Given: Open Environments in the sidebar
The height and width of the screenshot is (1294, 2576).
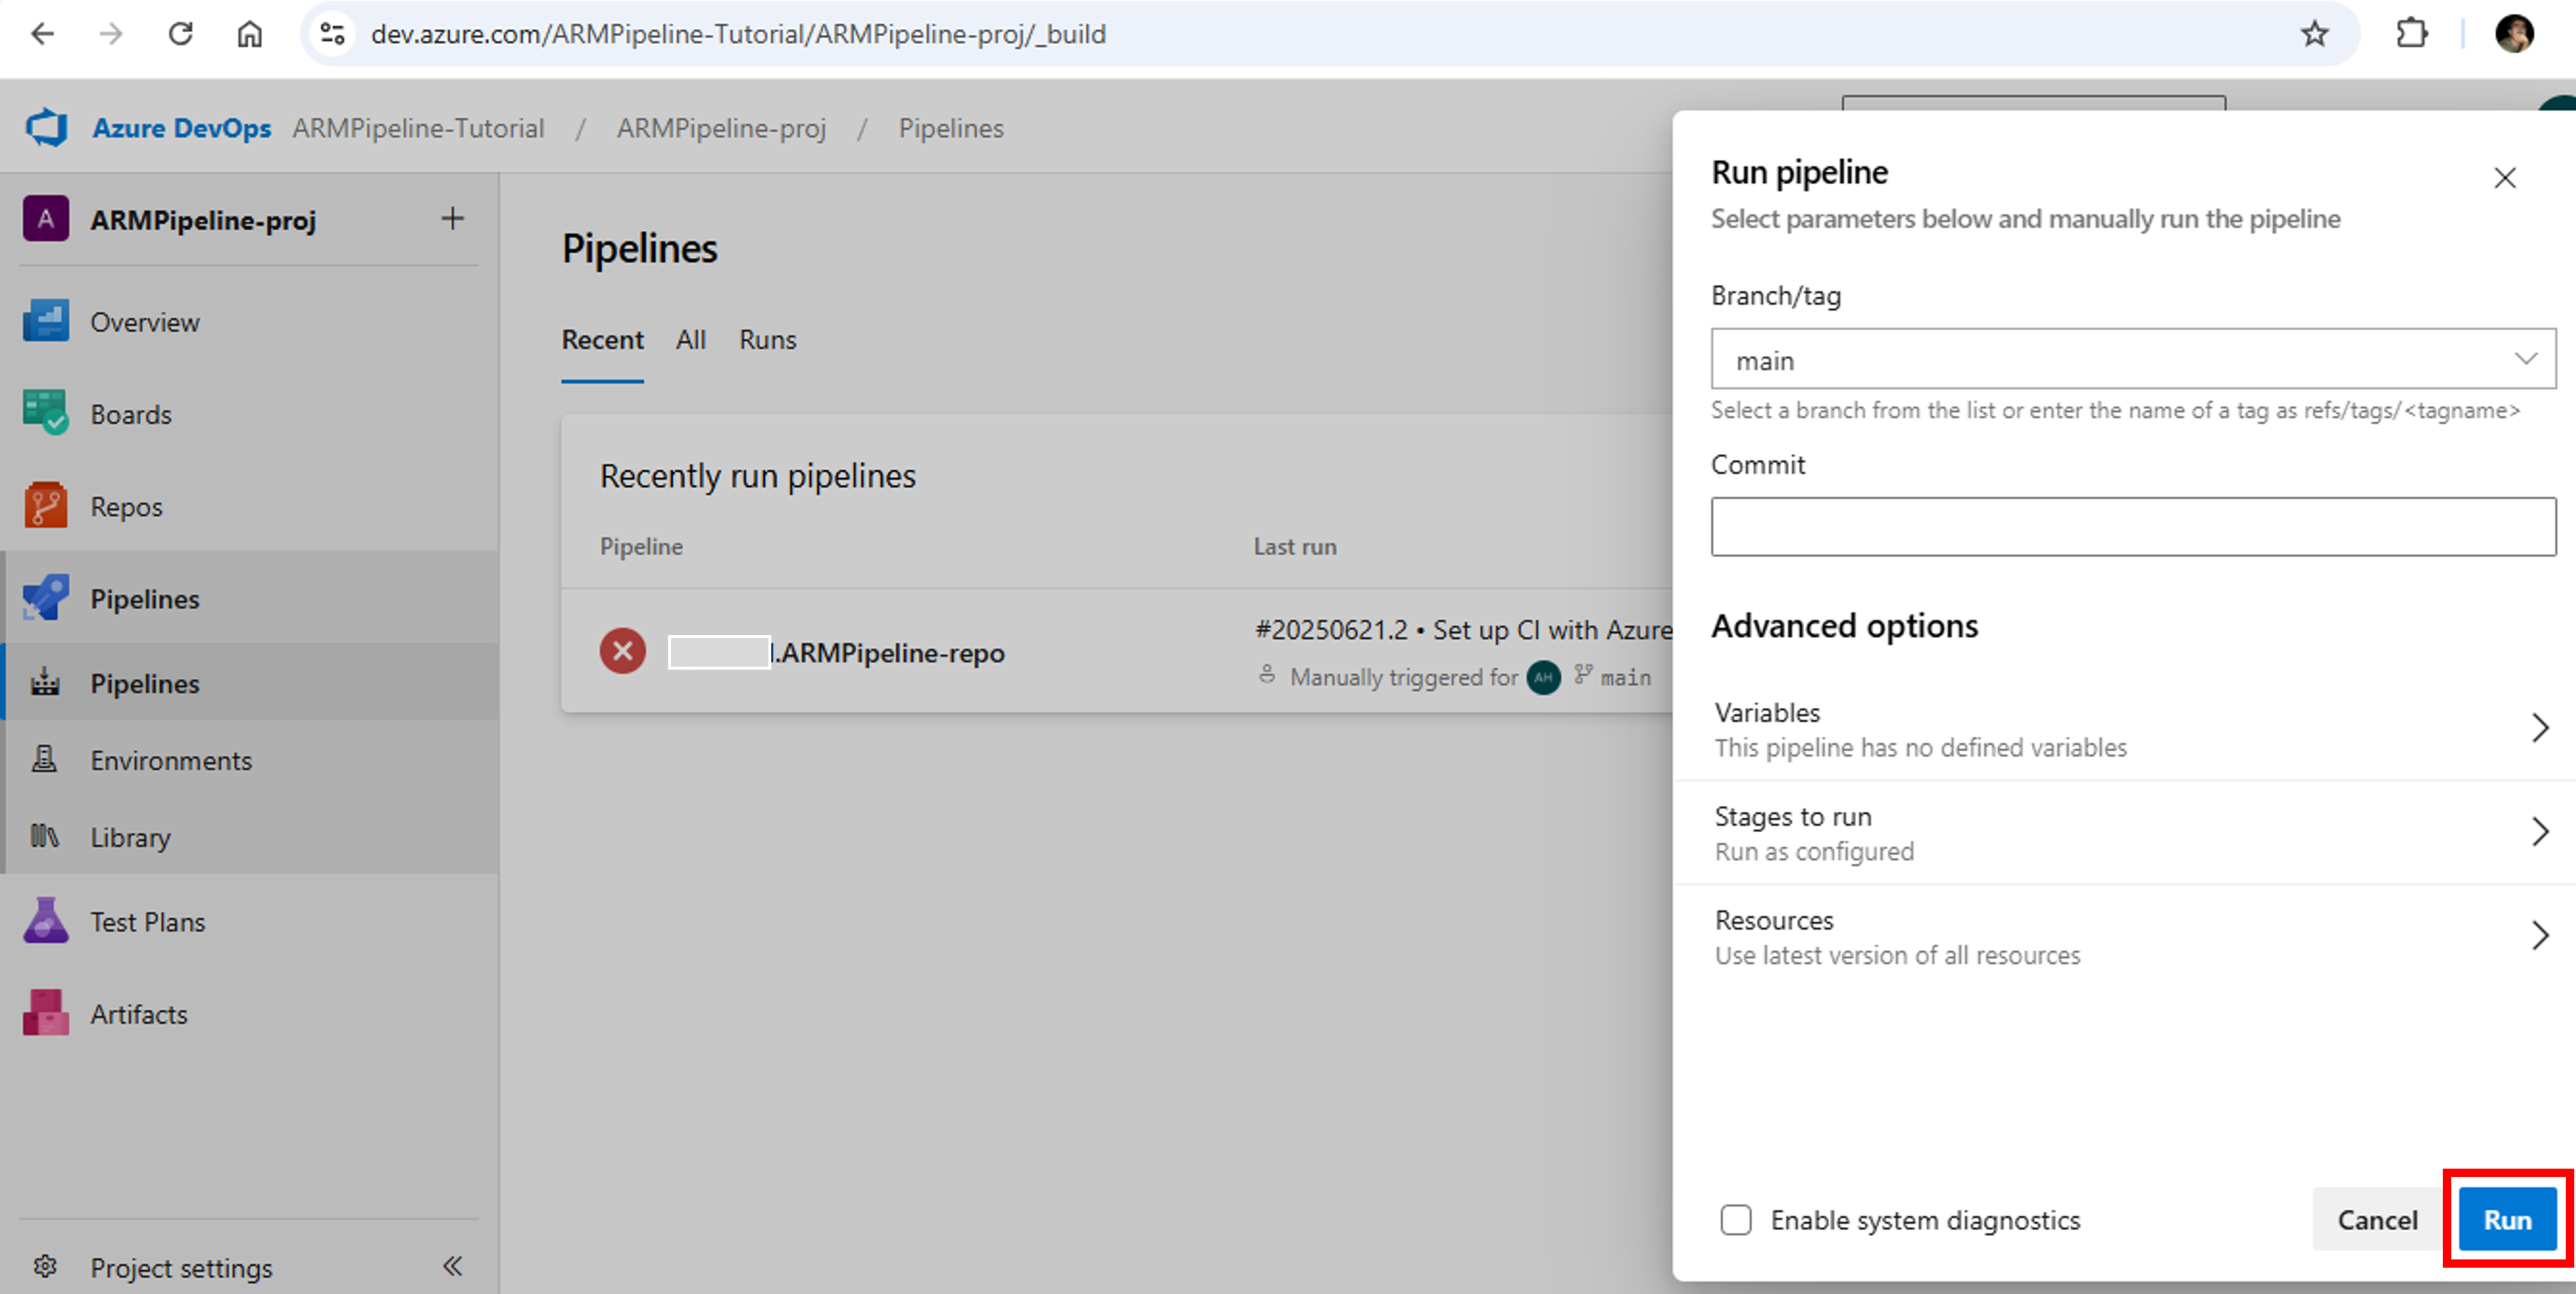Looking at the screenshot, I should tap(171, 760).
